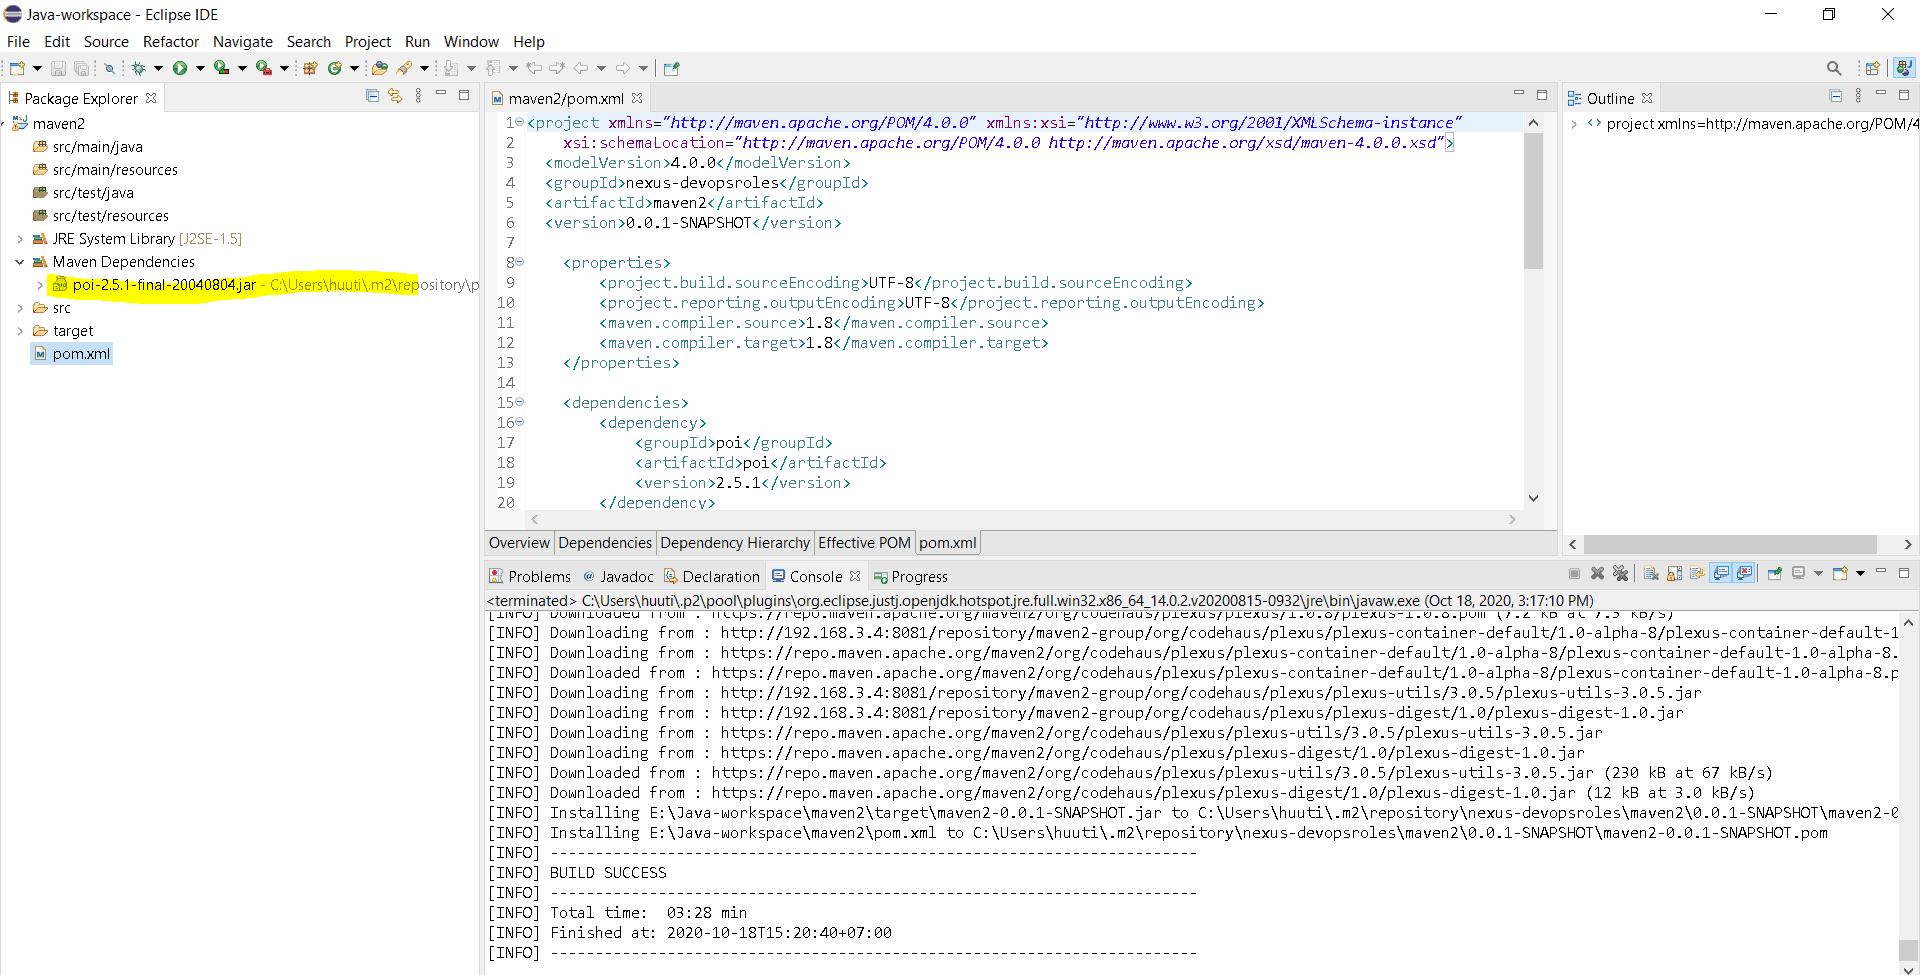Run the application using the green Run icon
The width and height of the screenshot is (1920, 975).
pyautogui.click(x=181, y=67)
